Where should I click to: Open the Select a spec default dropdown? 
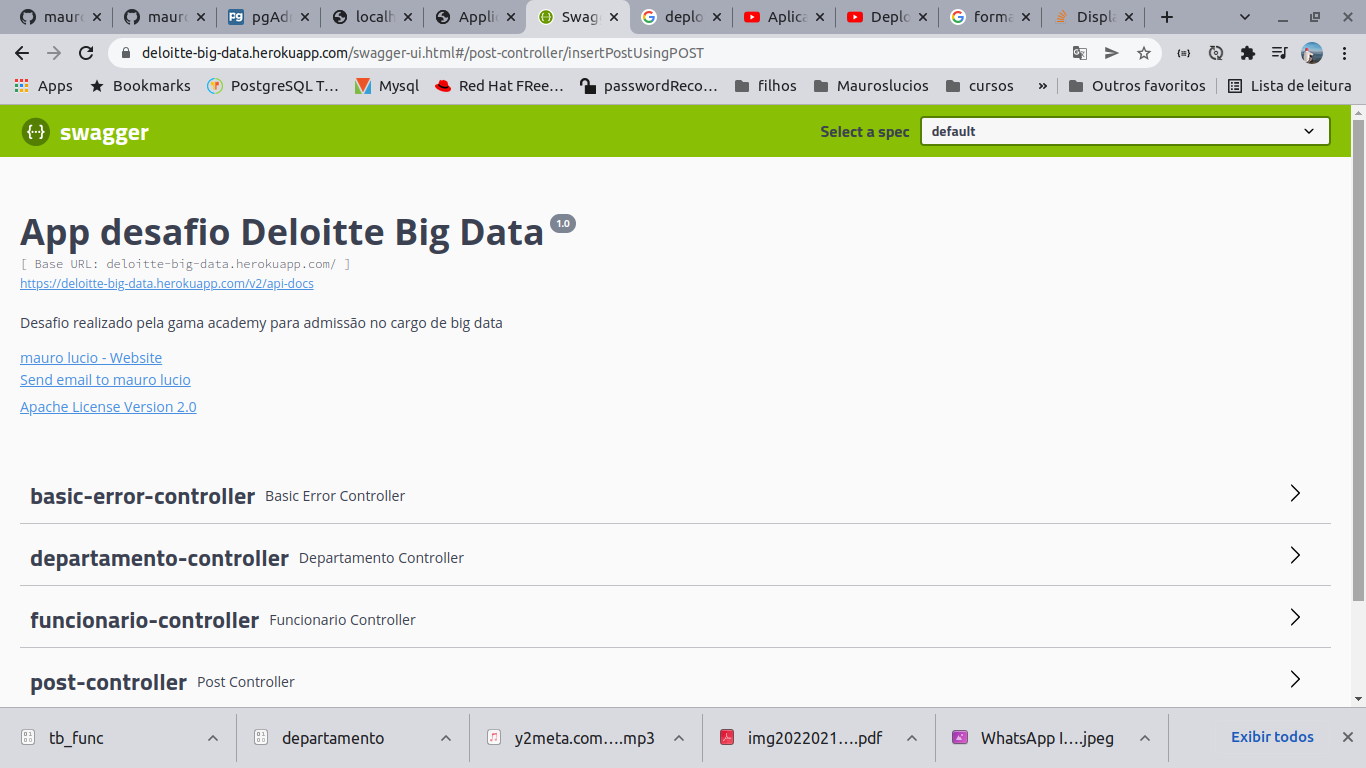1125,131
